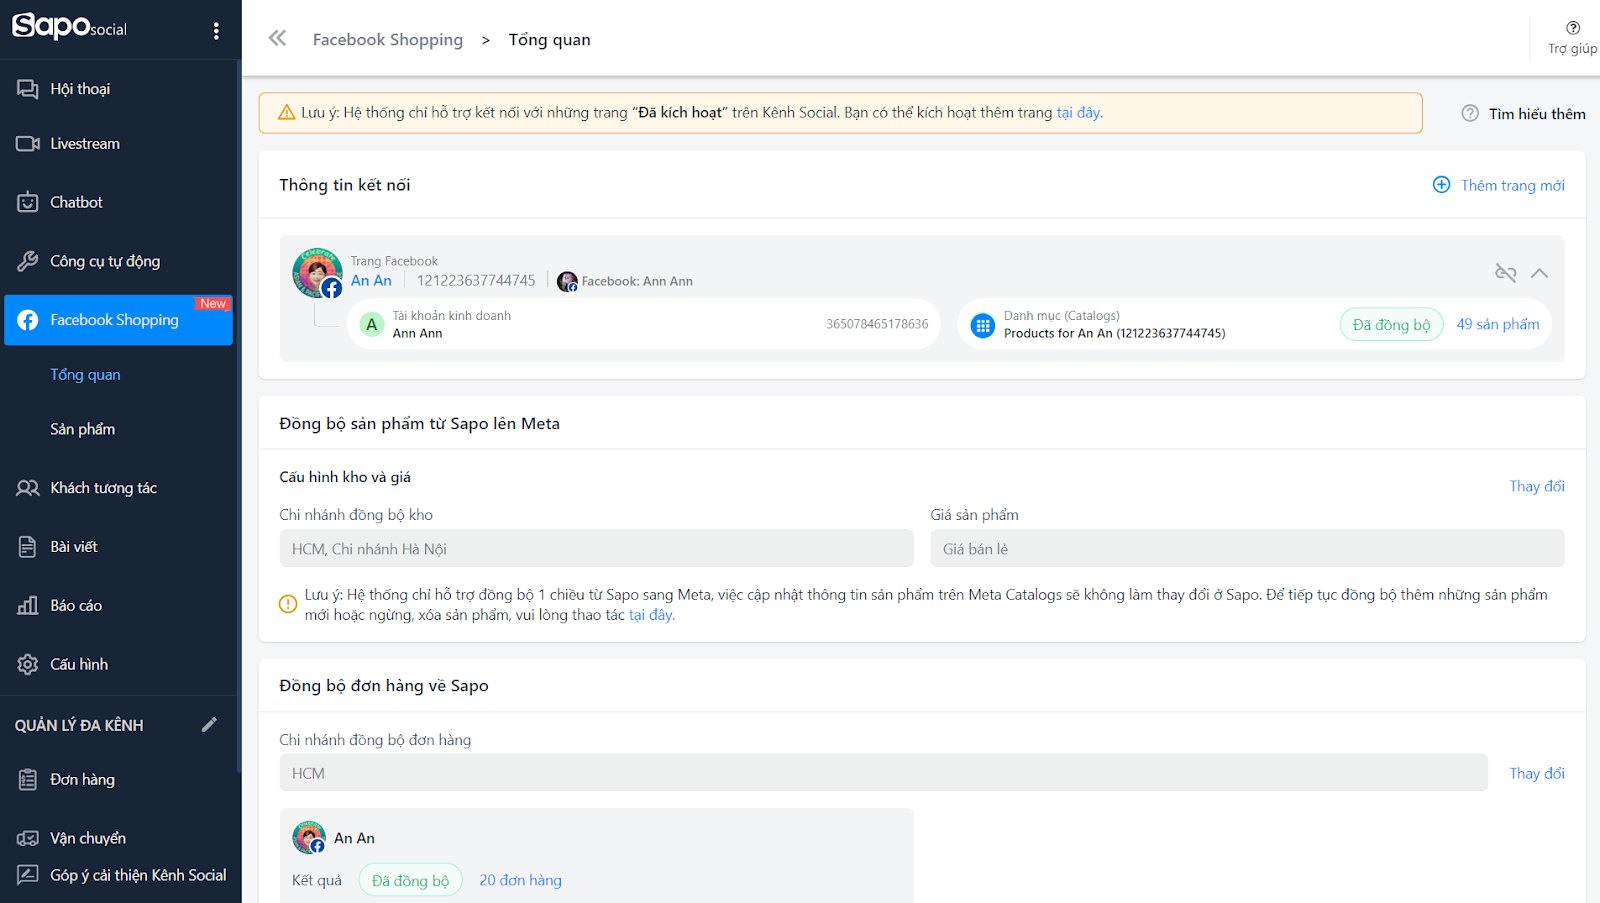The width and height of the screenshot is (1600, 903).
Task: Click page ID 121223637744745
Action: point(476,281)
